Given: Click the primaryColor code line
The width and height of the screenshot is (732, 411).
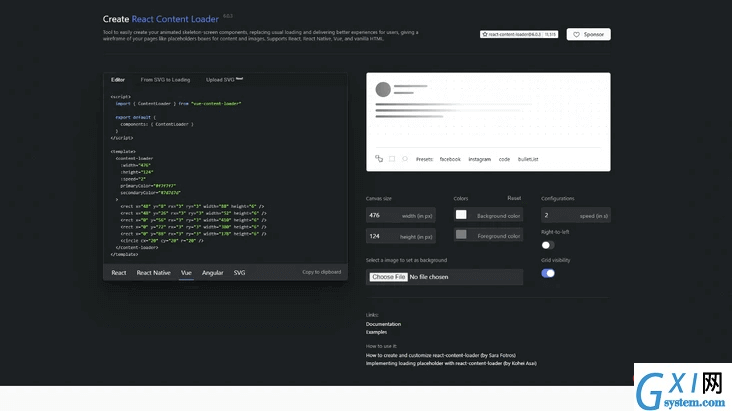Looking at the screenshot, I should click(148, 186).
